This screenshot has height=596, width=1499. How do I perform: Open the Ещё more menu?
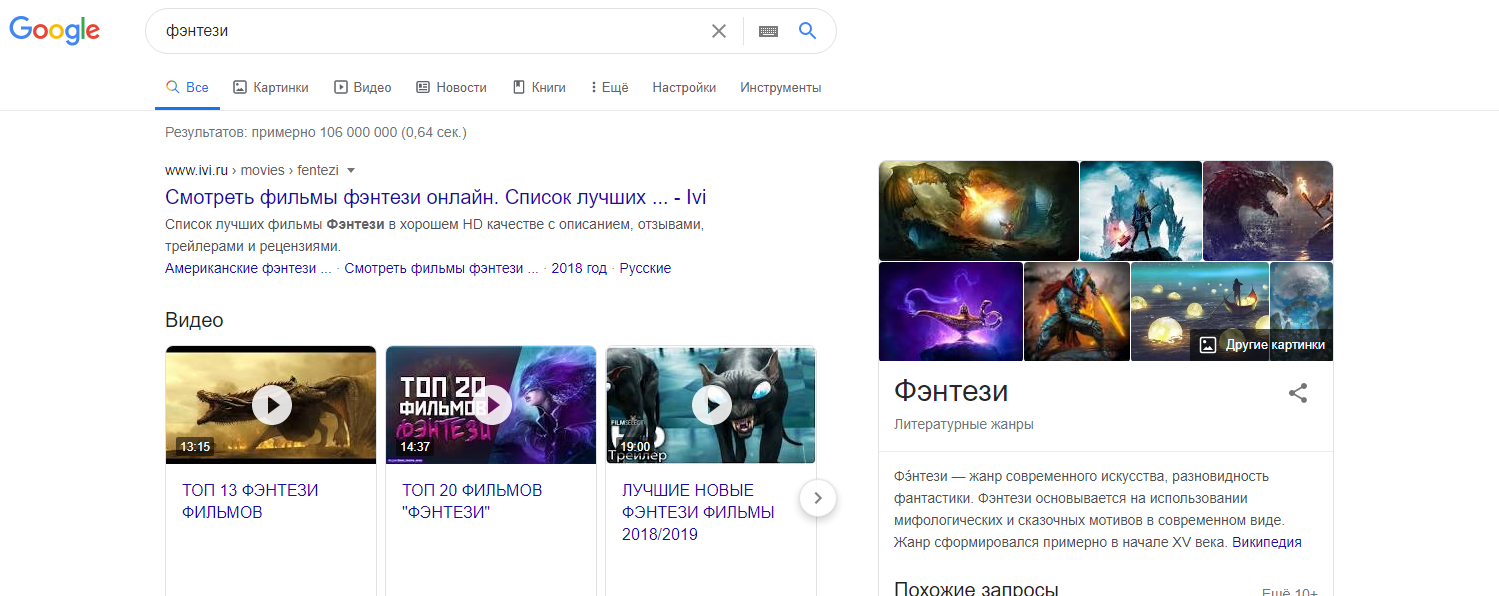pyautogui.click(x=609, y=88)
